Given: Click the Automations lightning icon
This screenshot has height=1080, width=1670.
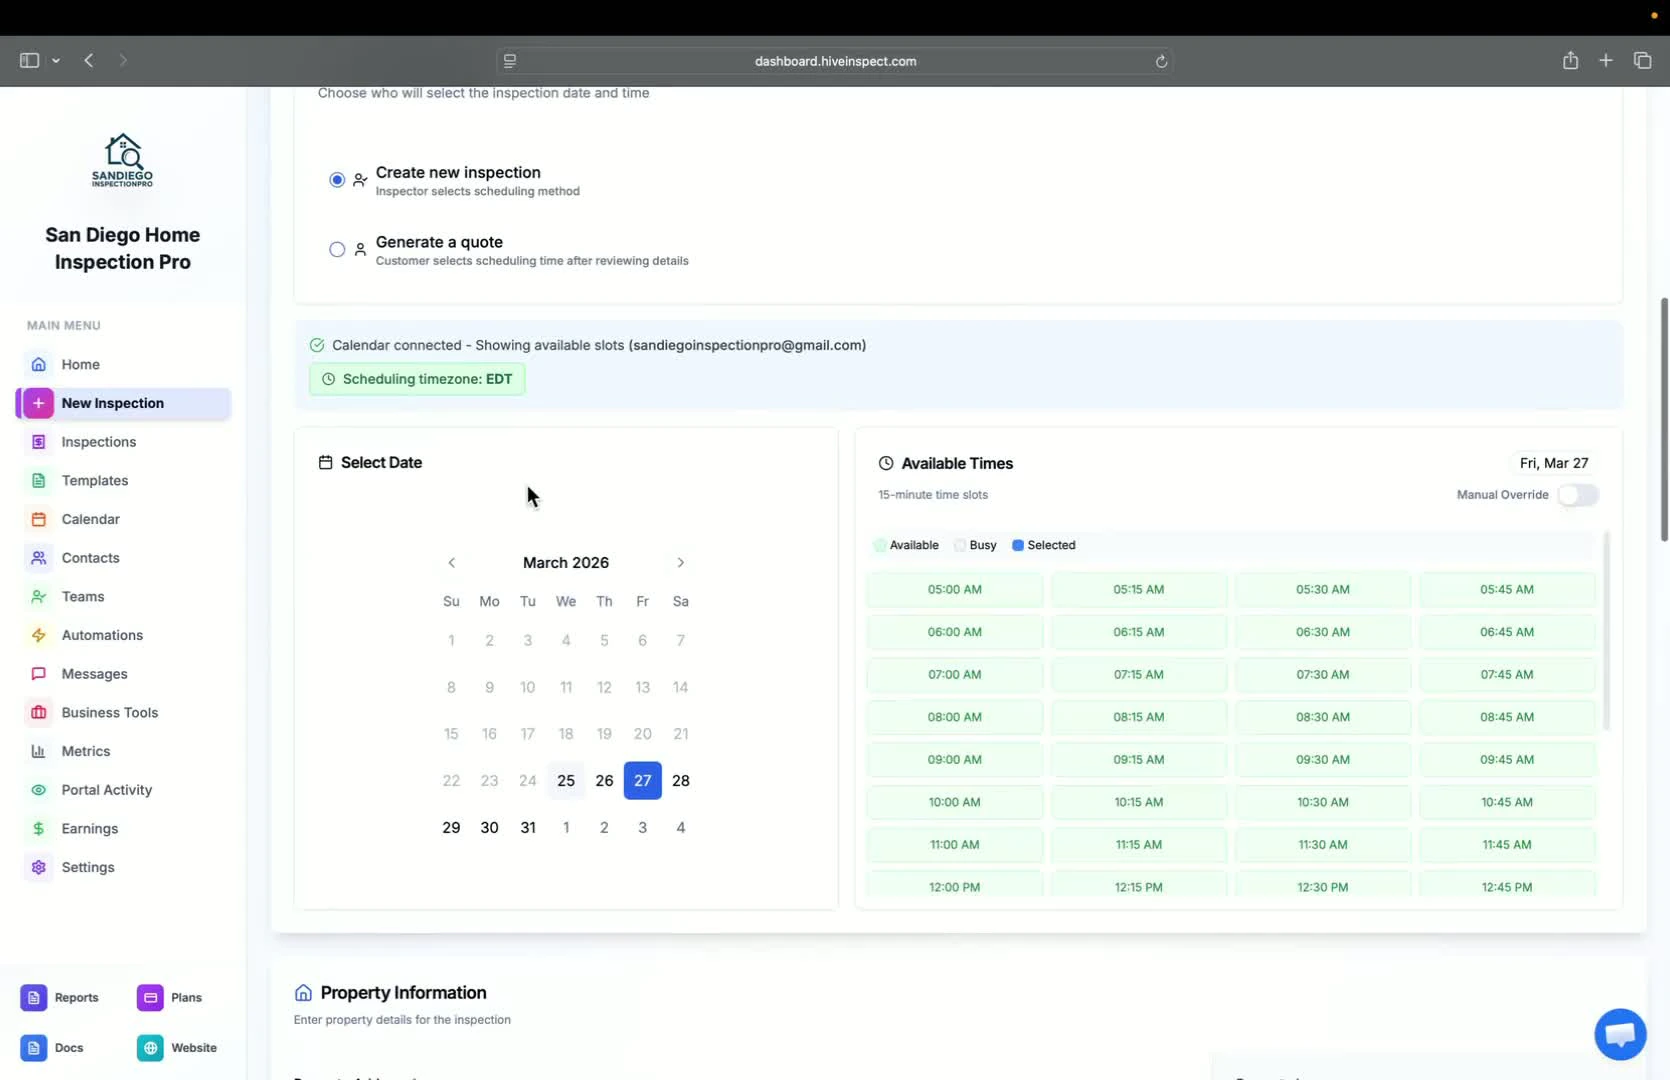Looking at the screenshot, I should click(x=38, y=635).
